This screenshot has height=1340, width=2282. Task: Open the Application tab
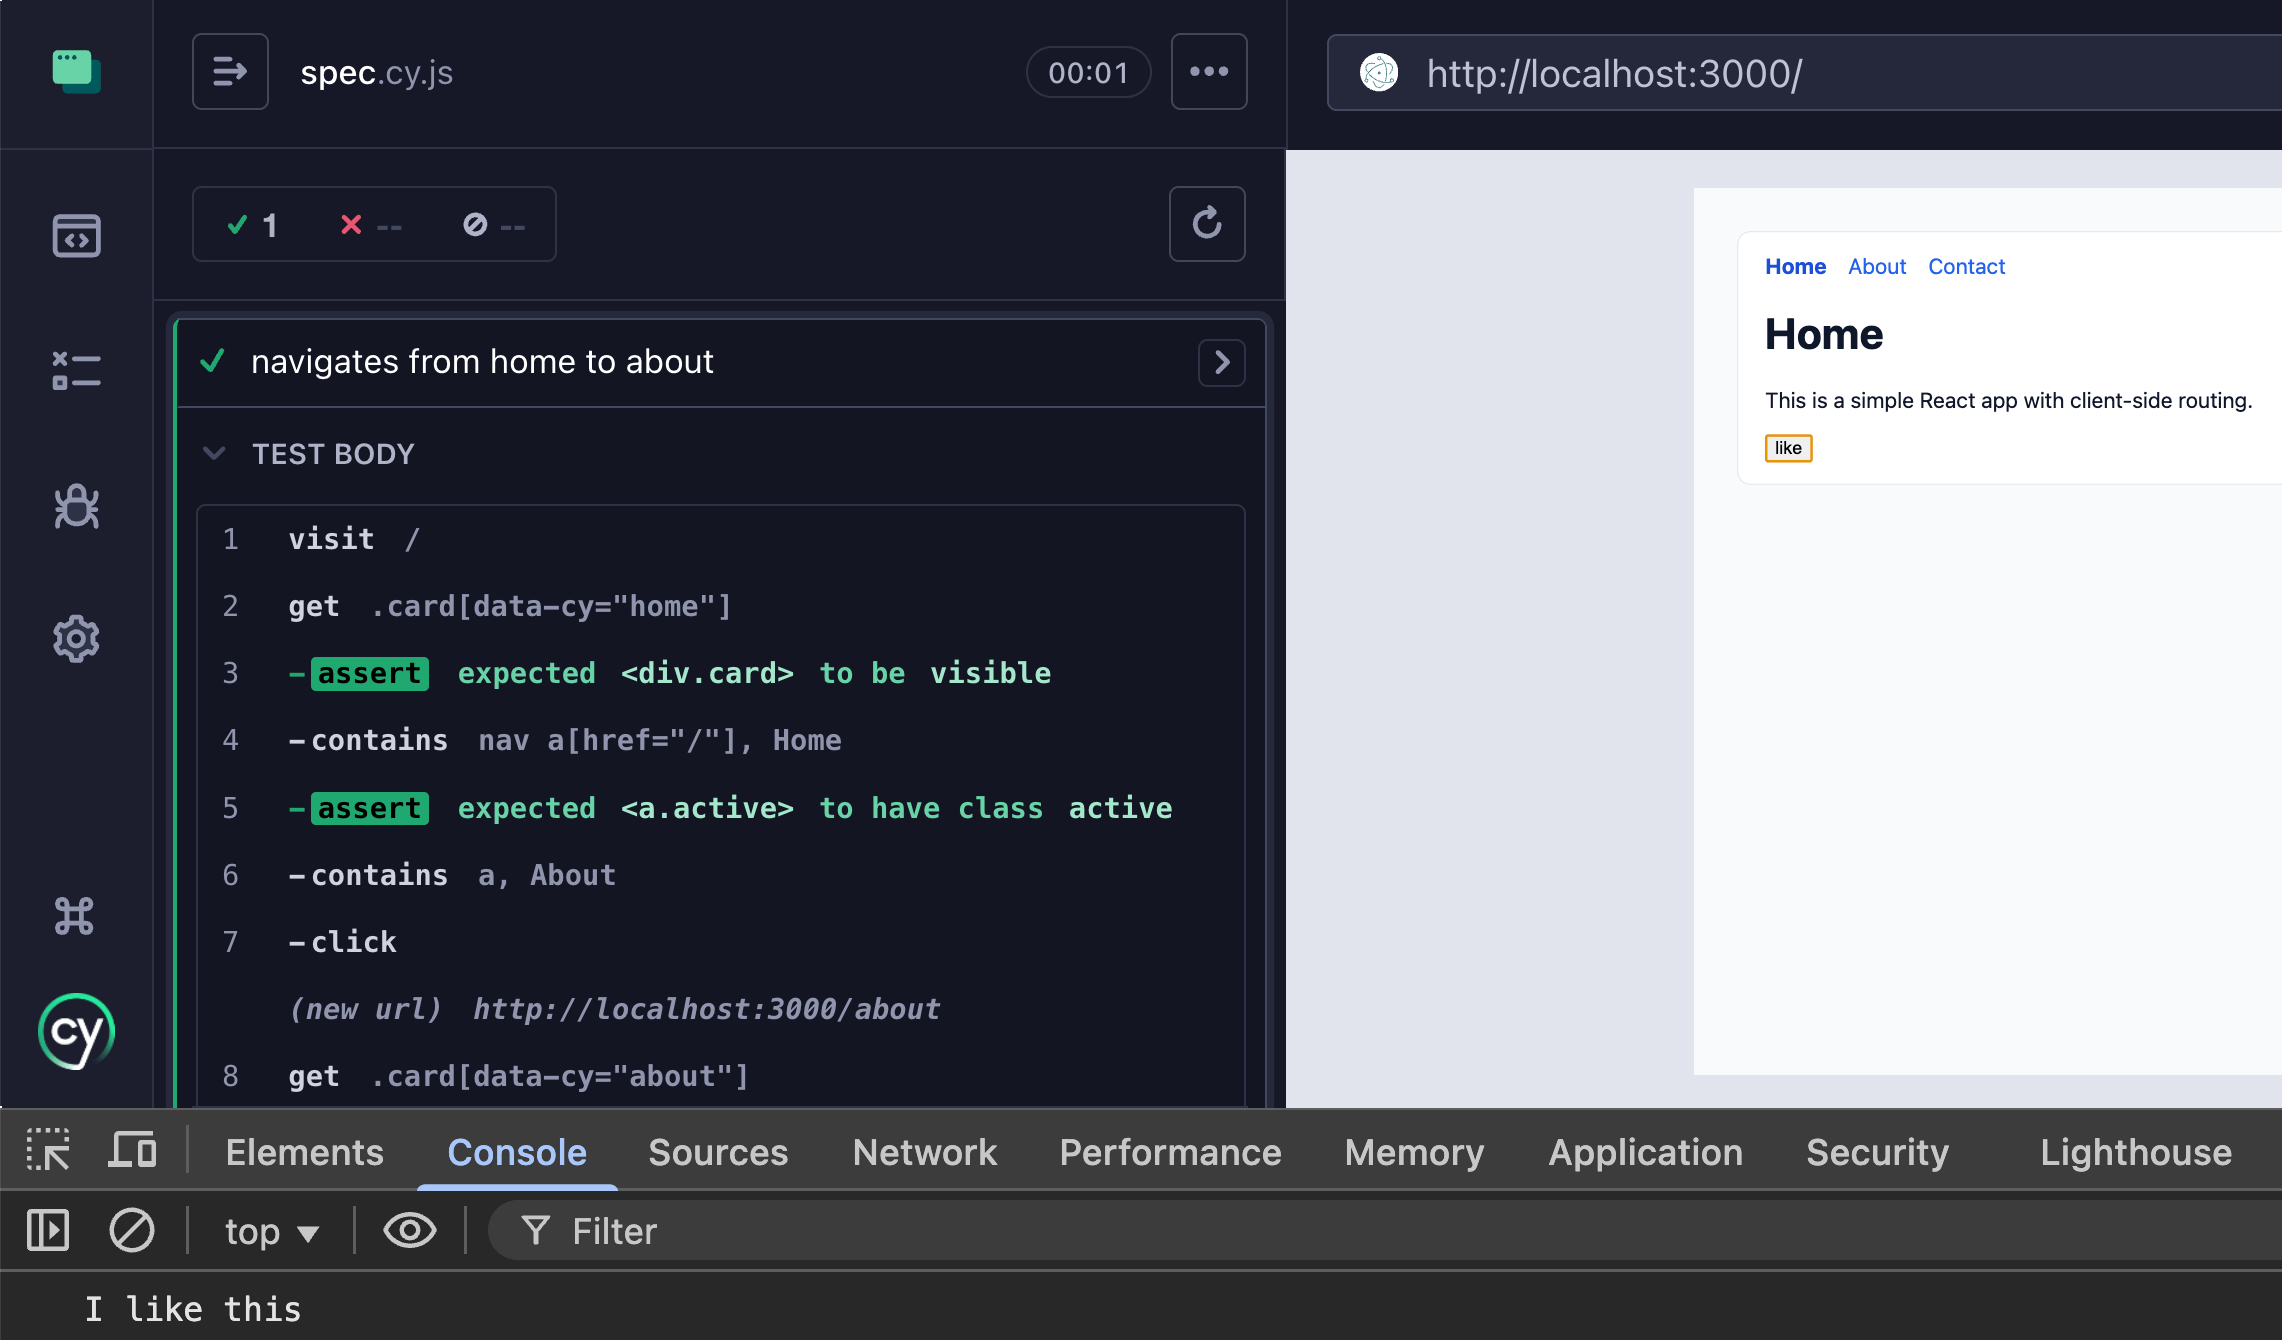pyautogui.click(x=1645, y=1152)
